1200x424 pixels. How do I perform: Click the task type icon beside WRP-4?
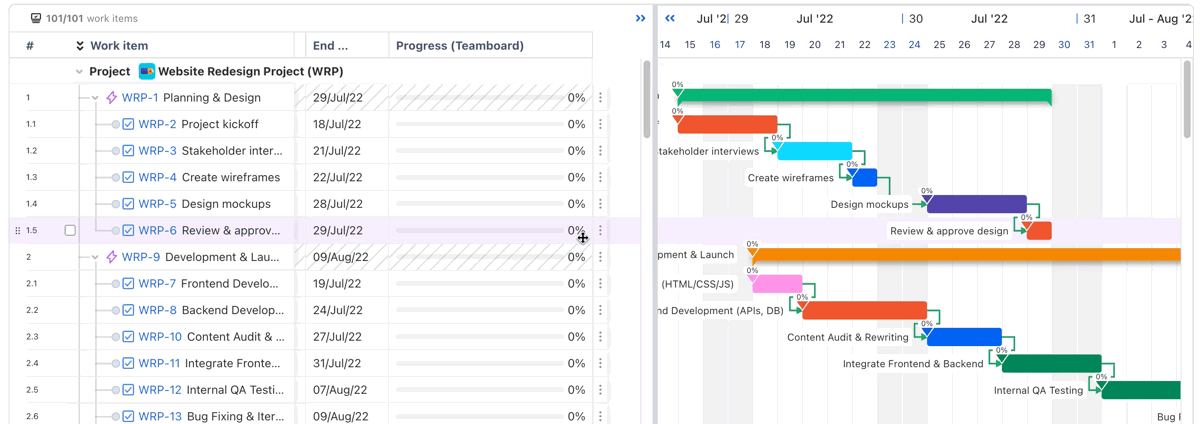point(128,178)
